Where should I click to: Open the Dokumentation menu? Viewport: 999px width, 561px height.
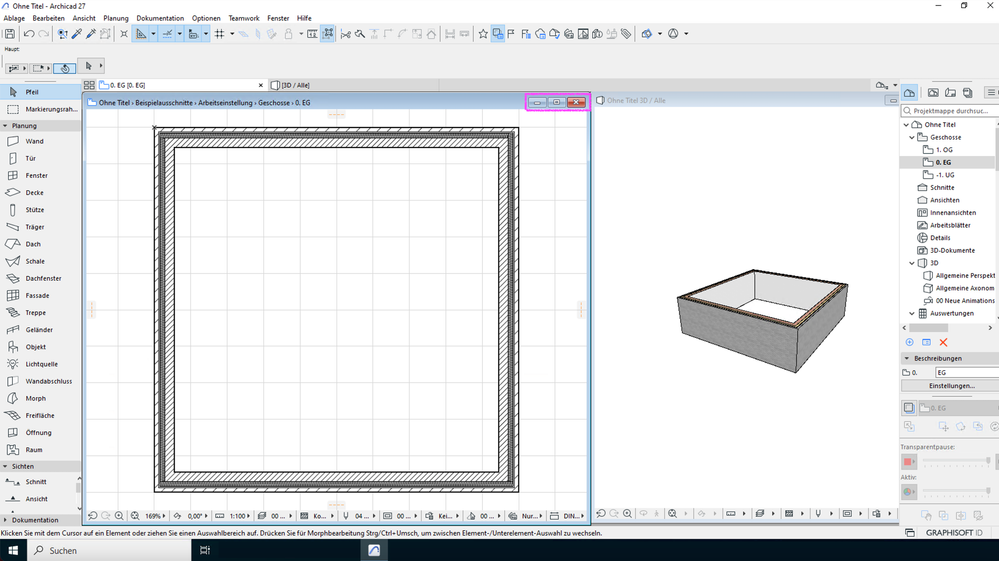click(160, 18)
